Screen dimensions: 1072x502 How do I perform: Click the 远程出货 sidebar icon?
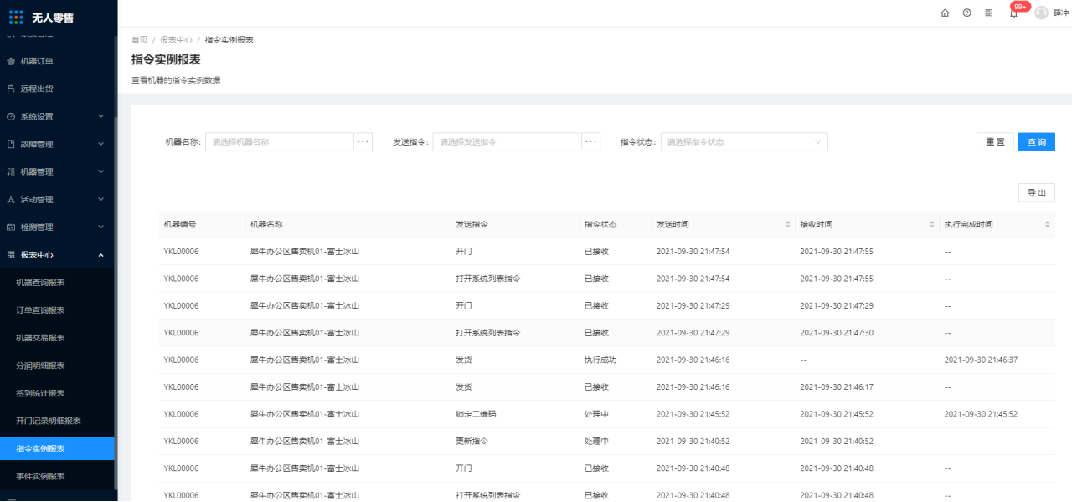tap(10, 89)
